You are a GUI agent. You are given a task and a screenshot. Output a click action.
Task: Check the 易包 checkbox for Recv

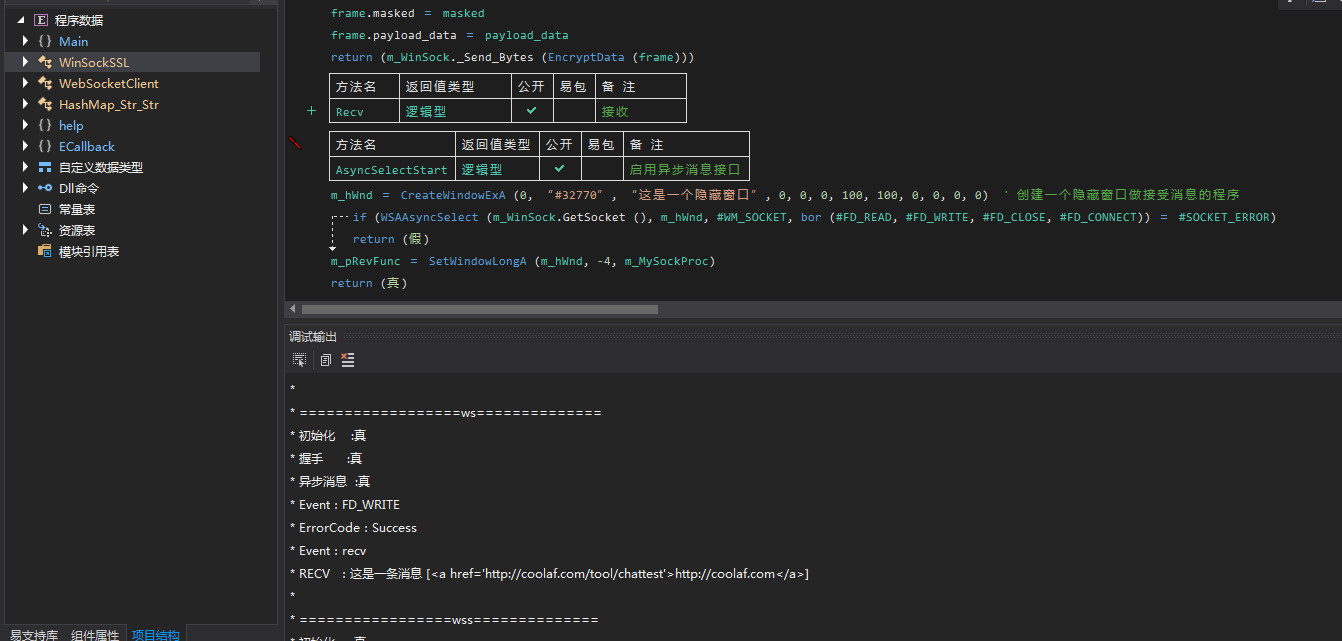tap(574, 111)
